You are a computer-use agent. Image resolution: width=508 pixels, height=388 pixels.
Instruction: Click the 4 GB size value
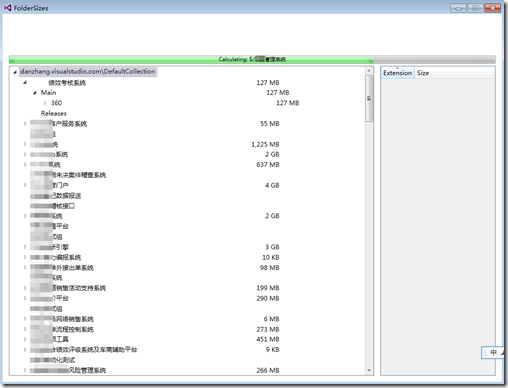tap(272, 185)
